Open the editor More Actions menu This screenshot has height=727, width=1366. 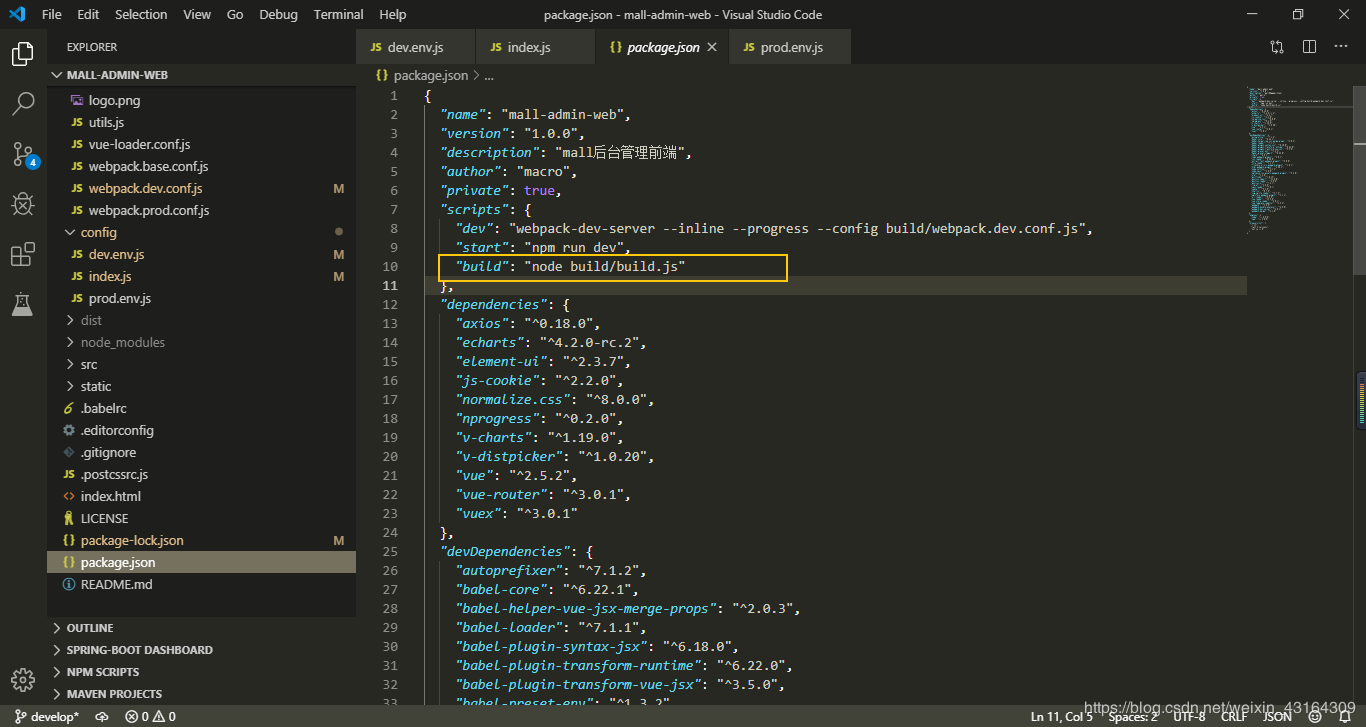[1340, 47]
